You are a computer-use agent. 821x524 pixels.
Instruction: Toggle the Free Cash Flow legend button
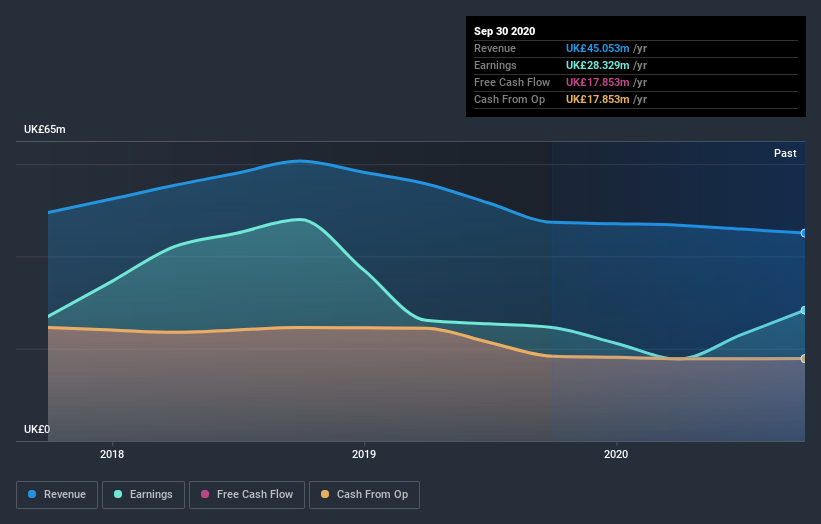[x=247, y=495]
